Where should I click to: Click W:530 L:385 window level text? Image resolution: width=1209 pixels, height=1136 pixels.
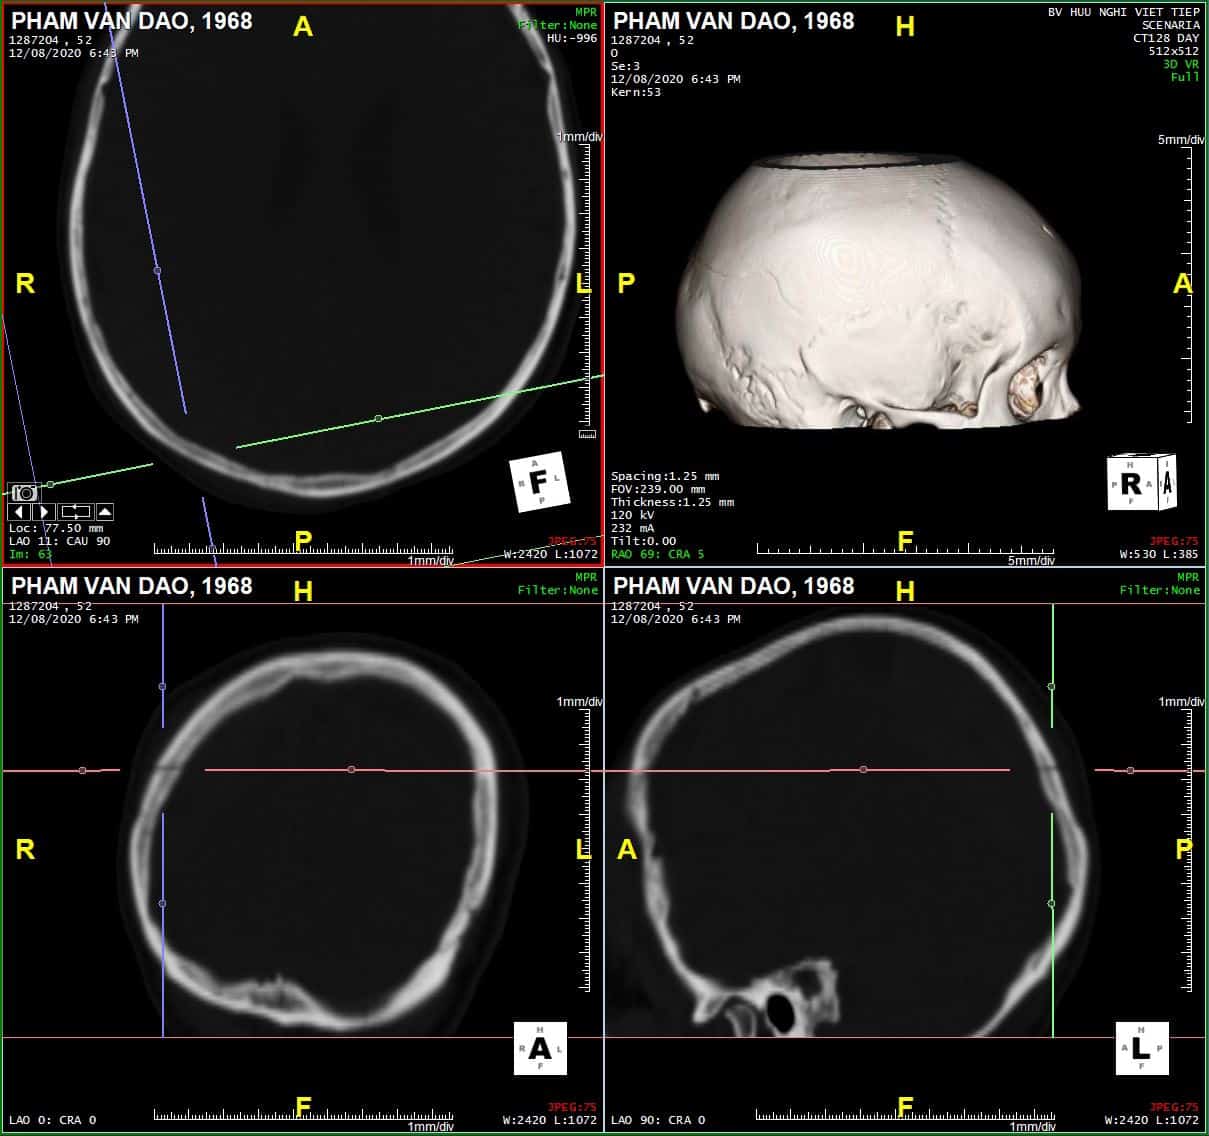(x=1157, y=554)
